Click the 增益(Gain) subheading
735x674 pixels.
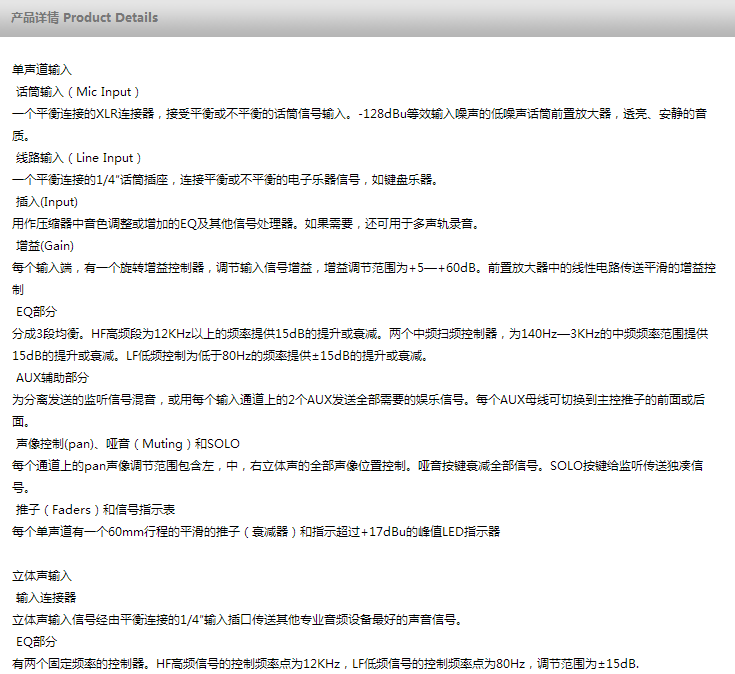tap(45, 246)
